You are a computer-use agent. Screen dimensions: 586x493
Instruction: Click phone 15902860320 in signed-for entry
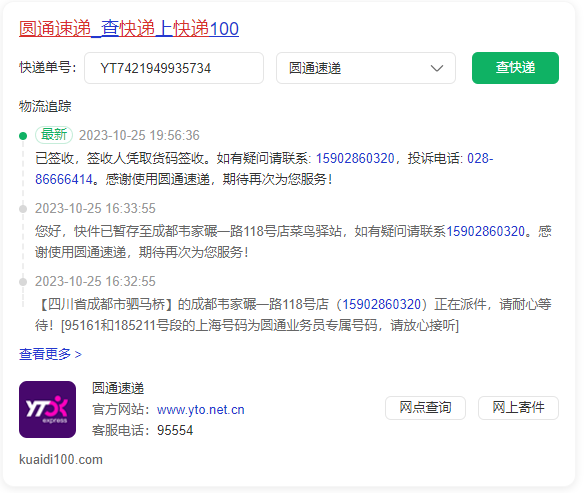(x=355, y=158)
